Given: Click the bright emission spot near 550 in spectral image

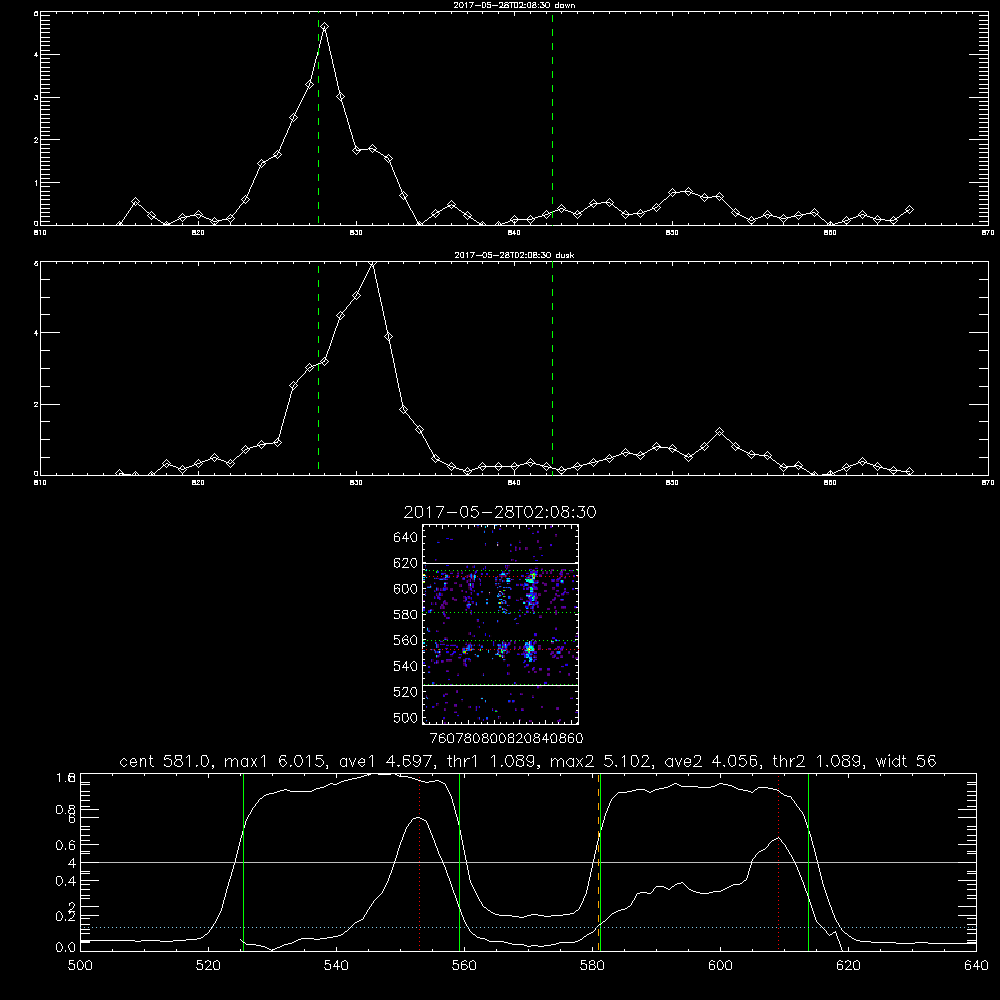Looking at the screenshot, I should 529,651.
